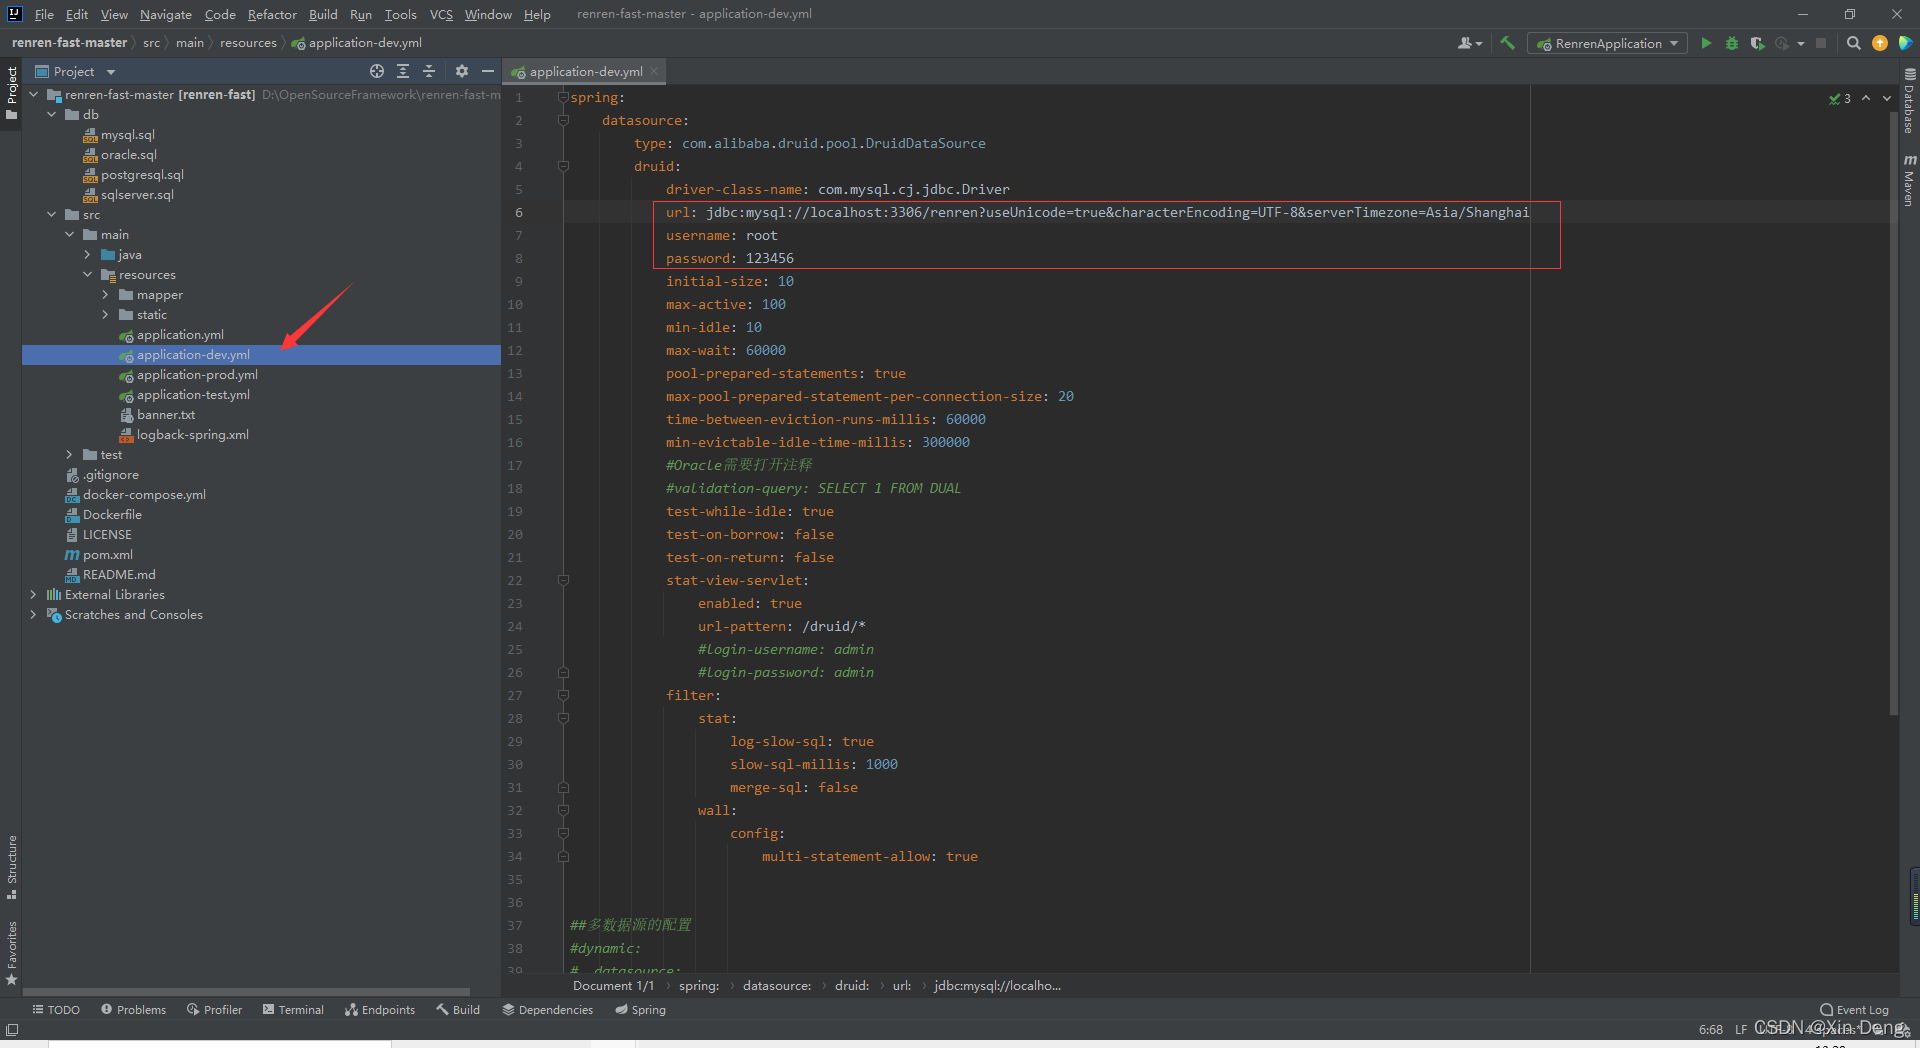Open the Refactor menu
Screen dimensions: 1920x1048
tap(272, 14)
